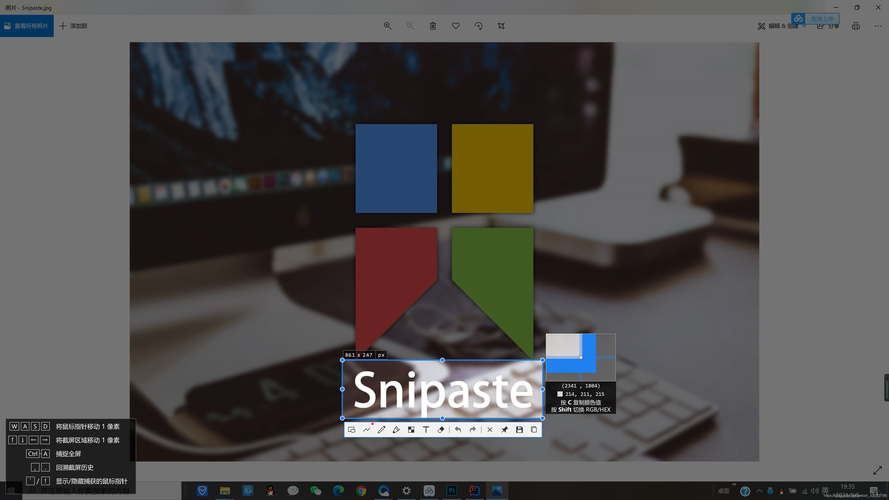Switch to Photos app on taskbar
889x500 pixels.
tap(497, 491)
